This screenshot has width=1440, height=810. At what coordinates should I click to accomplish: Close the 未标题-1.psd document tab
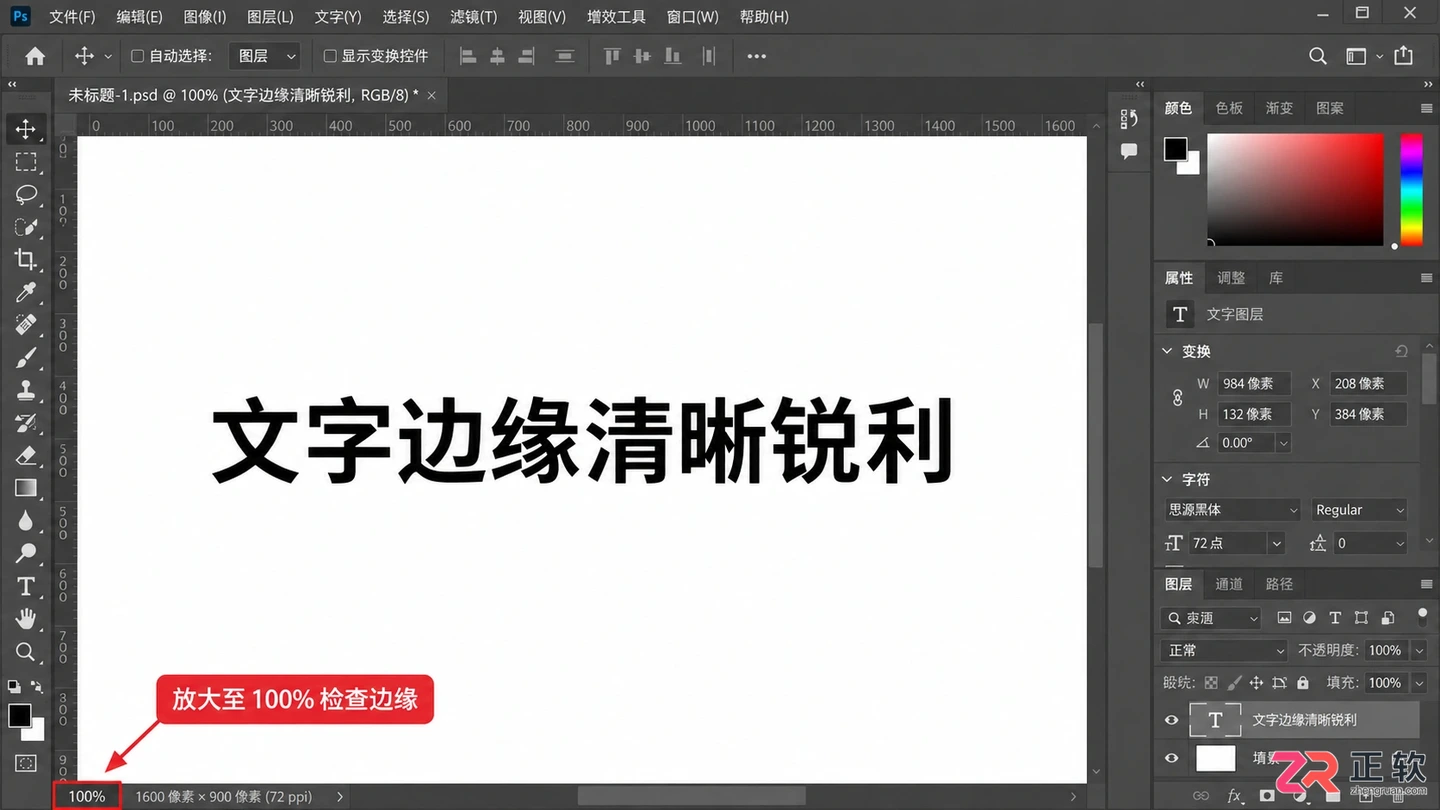tap(431, 96)
